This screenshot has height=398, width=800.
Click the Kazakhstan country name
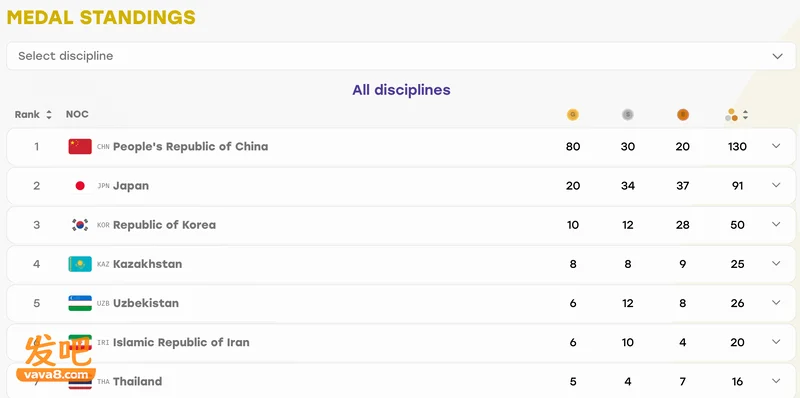(x=147, y=264)
